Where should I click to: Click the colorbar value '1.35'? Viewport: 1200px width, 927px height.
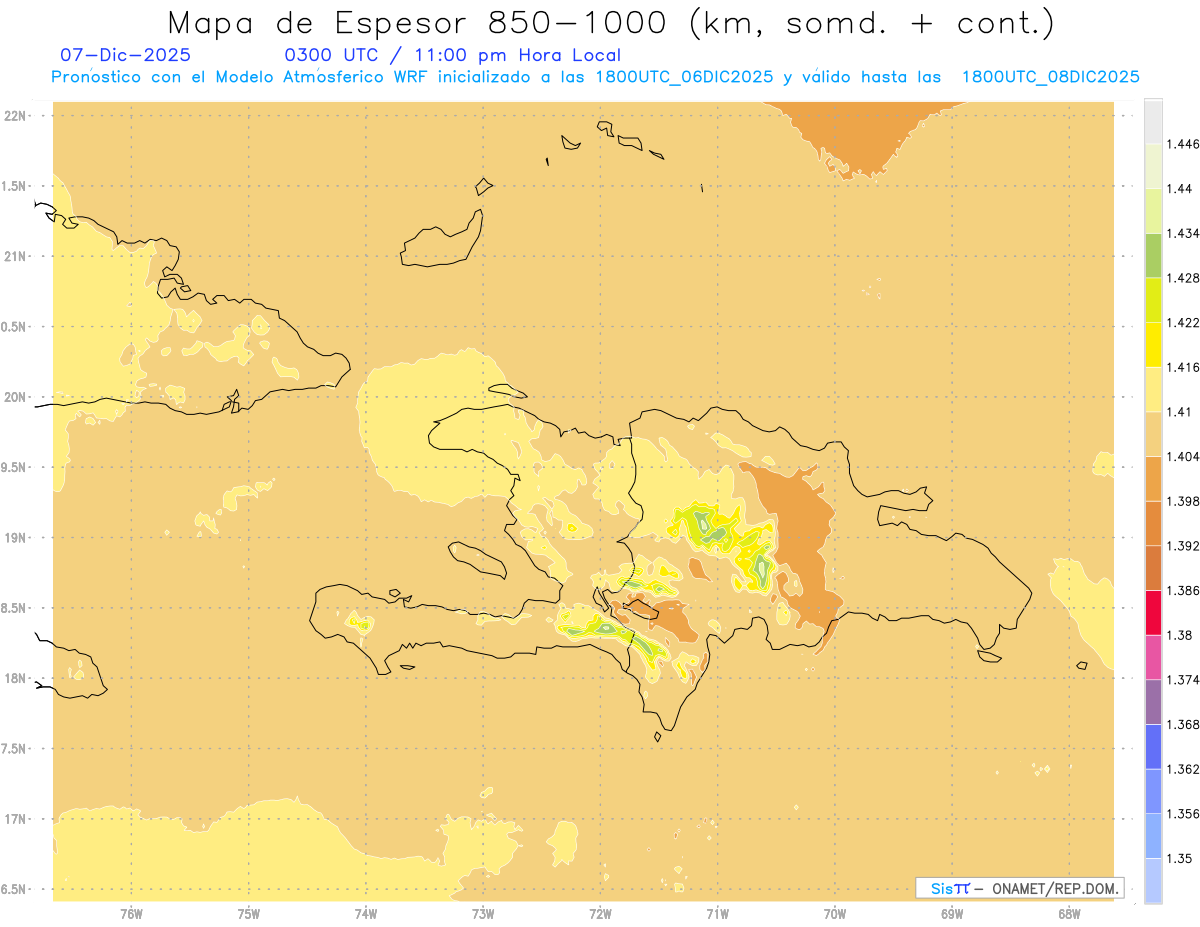coord(1179,858)
